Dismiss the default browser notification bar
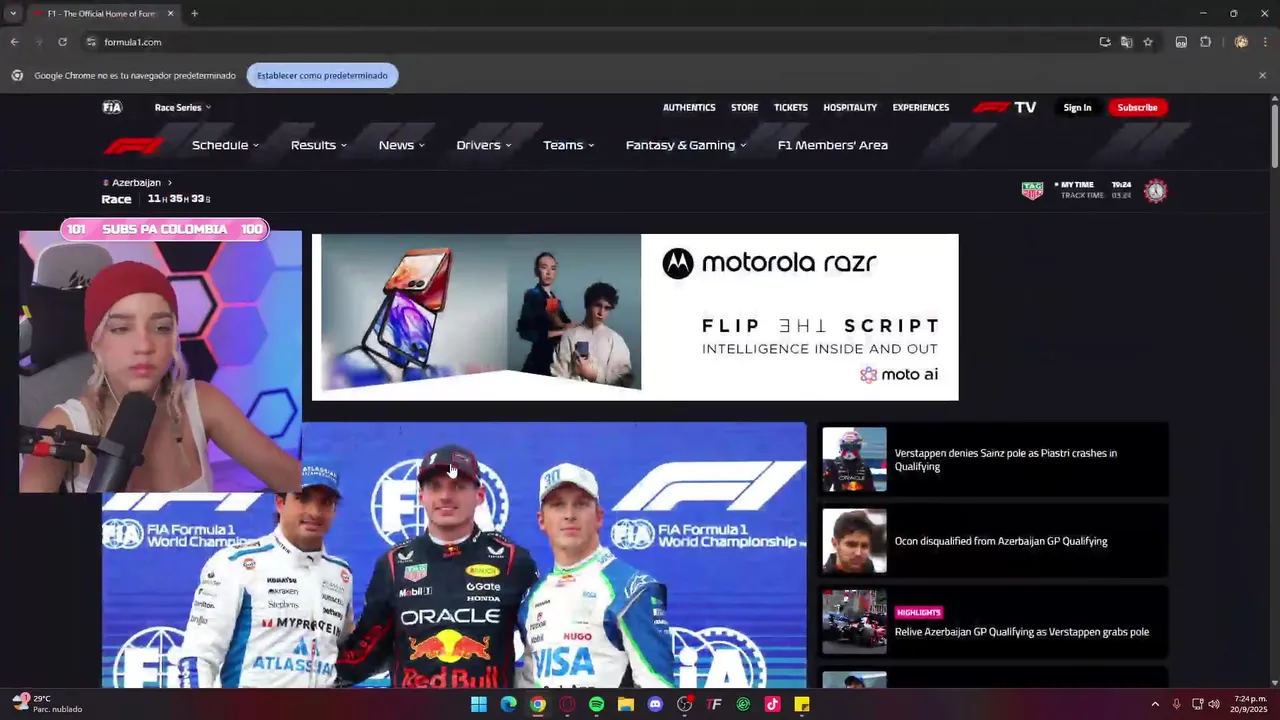Image resolution: width=1280 pixels, height=720 pixels. point(1262,75)
